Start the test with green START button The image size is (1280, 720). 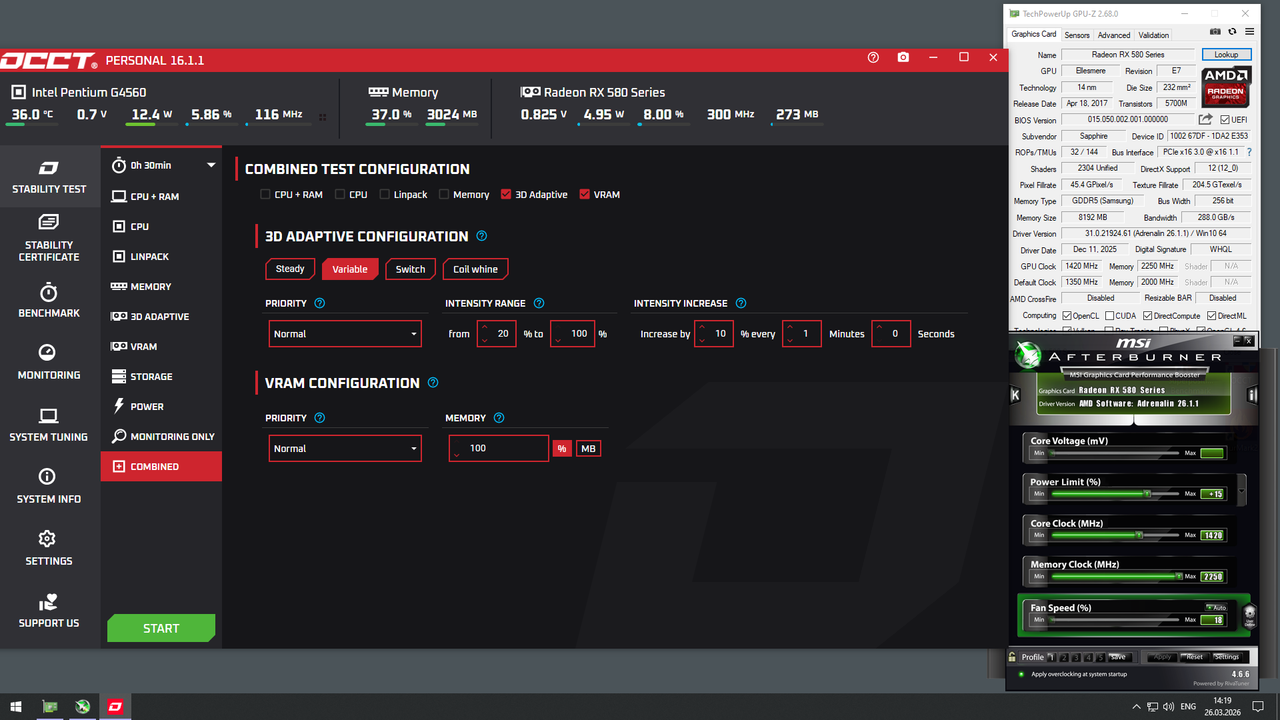(161, 628)
